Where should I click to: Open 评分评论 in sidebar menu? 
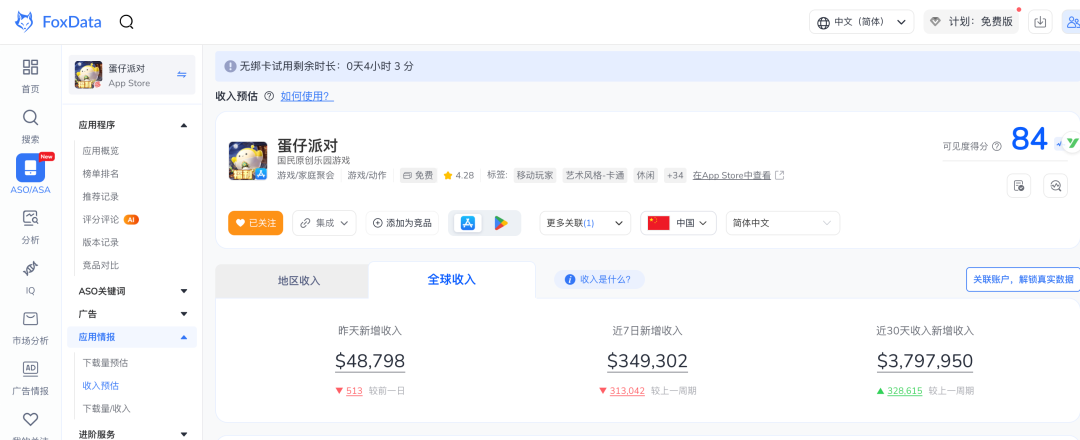point(101,219)
